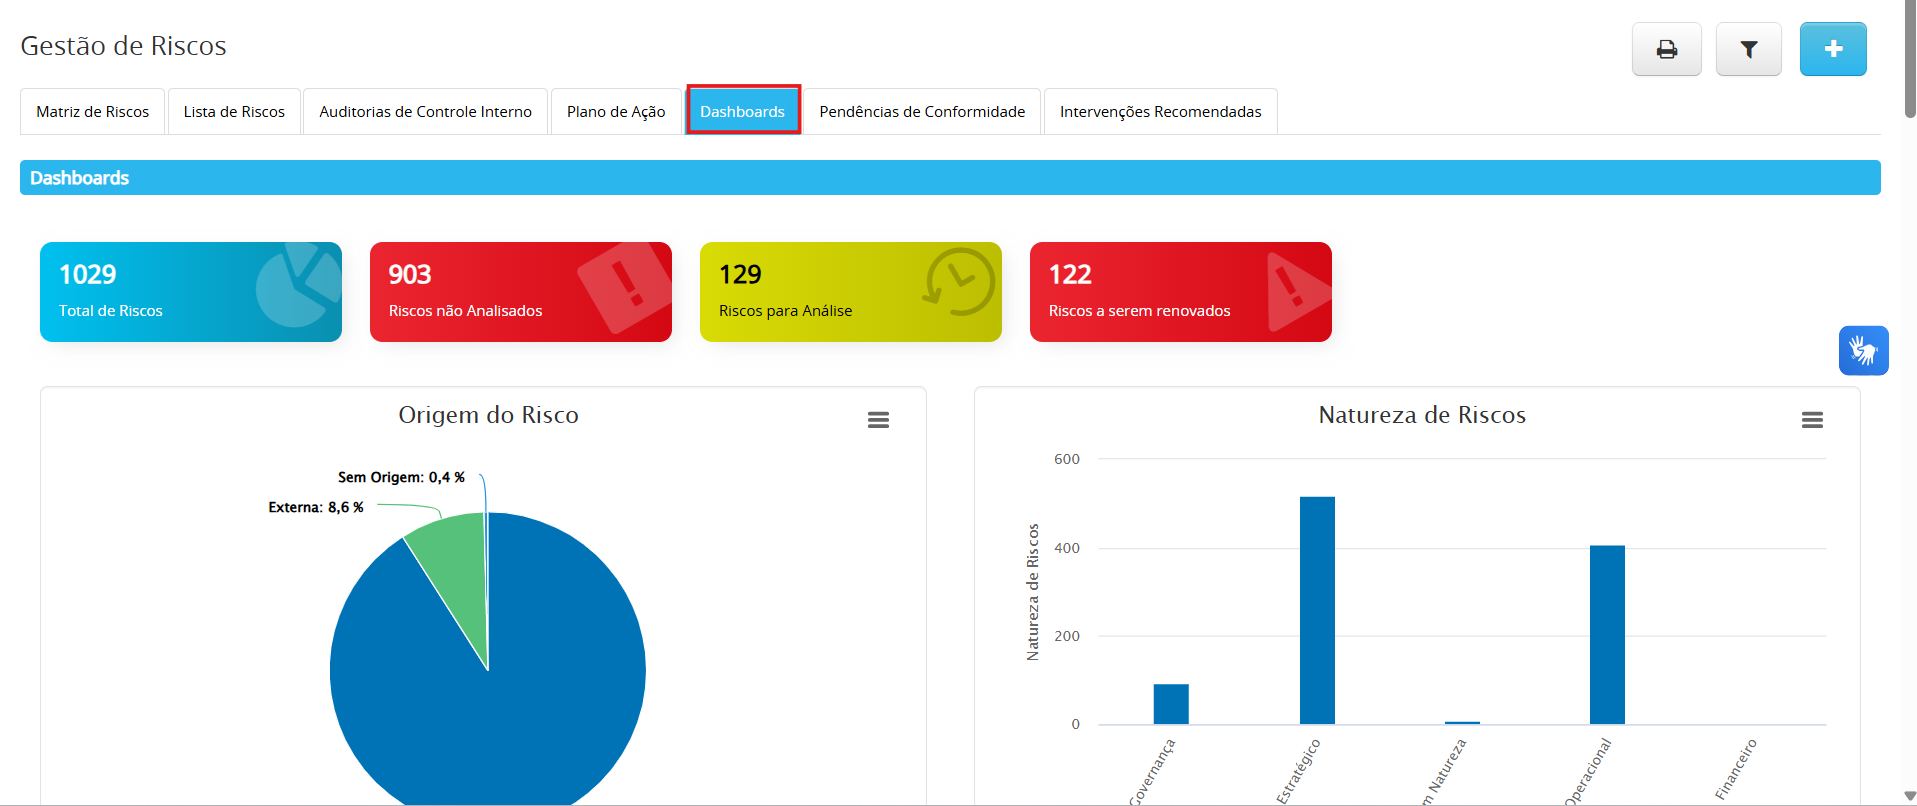Click the blue plus add button
Screen dimensions: 1917x806
pyautogui.click(x=1832, y=49)
